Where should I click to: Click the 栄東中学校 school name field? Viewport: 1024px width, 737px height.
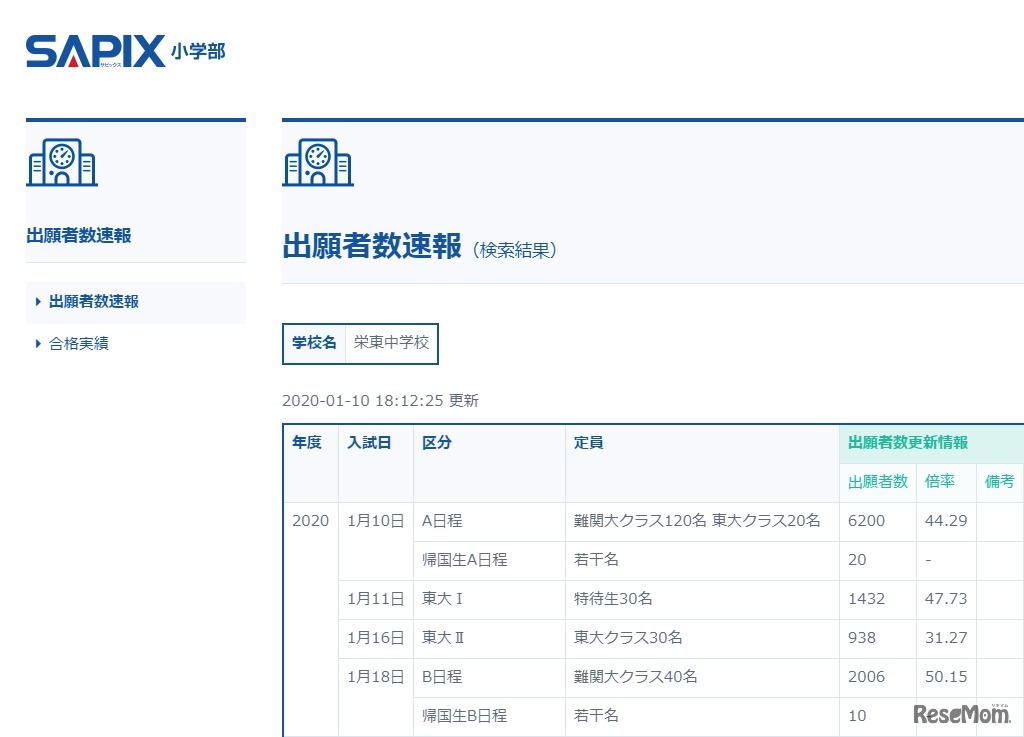(x=391, y=342)
